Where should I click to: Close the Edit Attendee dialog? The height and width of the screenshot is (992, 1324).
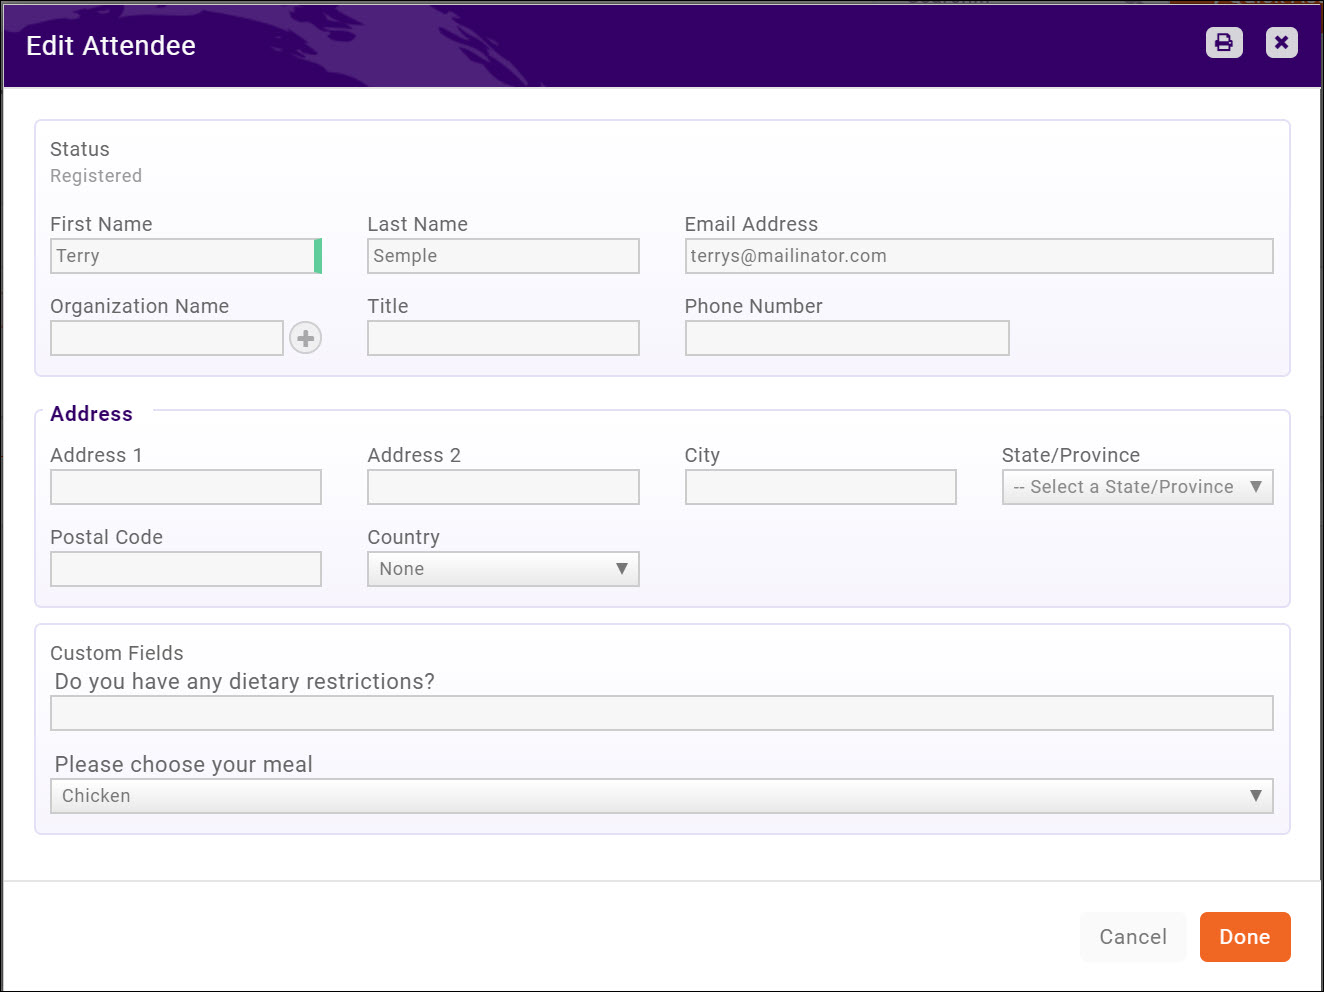(x=1281, y=42)
